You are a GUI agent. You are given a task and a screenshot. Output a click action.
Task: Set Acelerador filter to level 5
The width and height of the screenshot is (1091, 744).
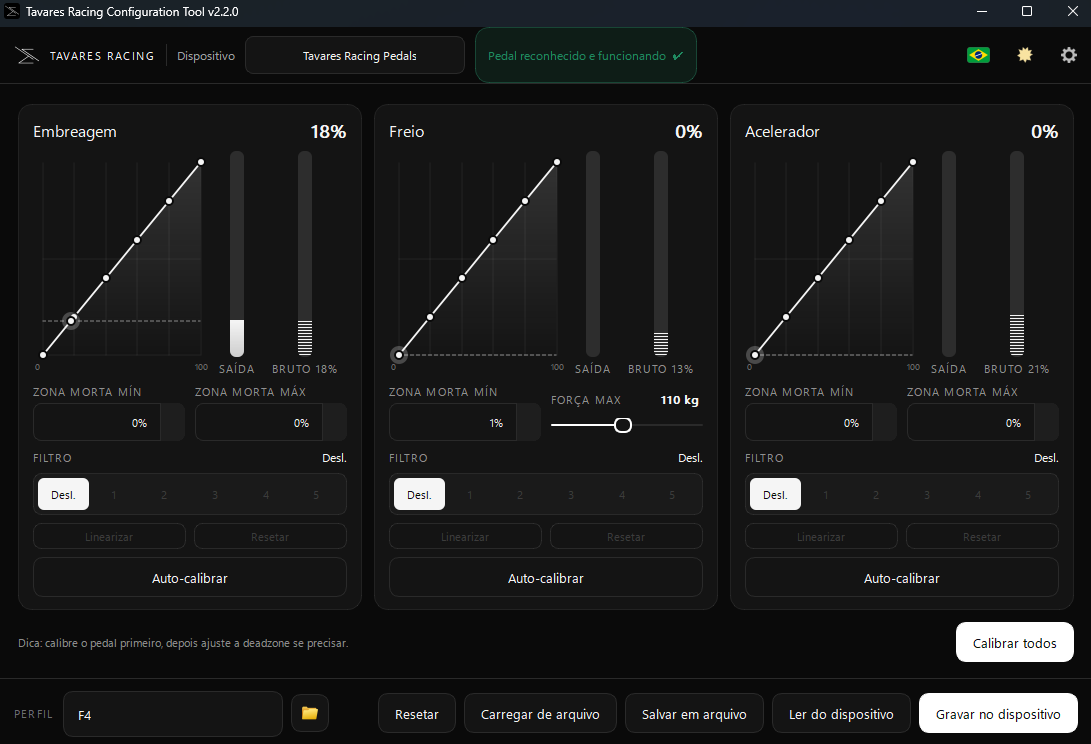tap(1028, 495)
